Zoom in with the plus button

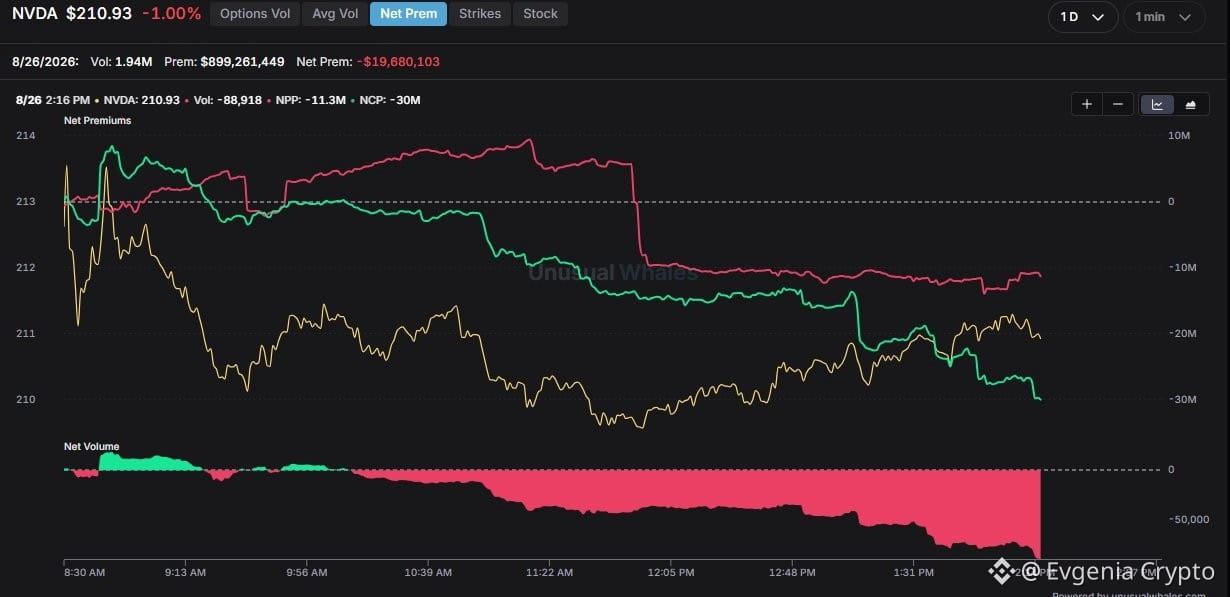coord(1086,104)
